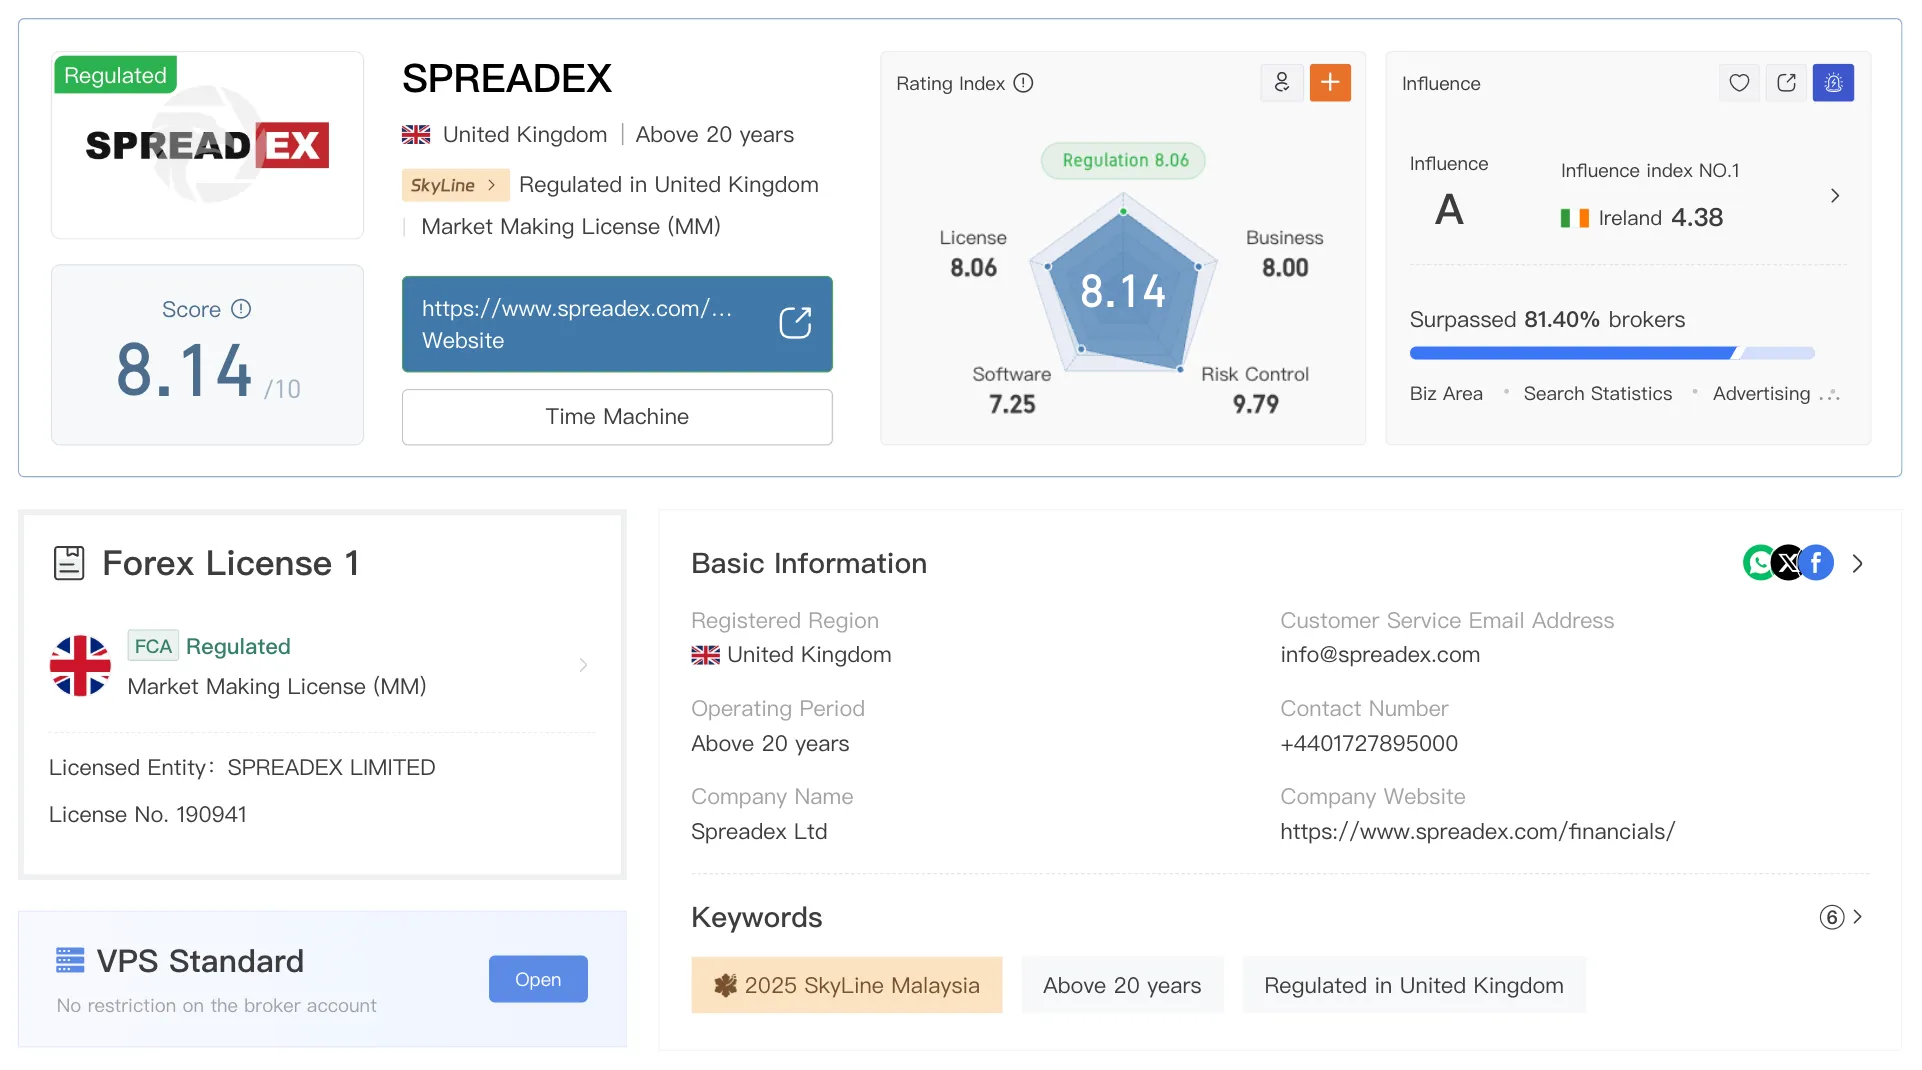Click the share icon in Influence panel
The height and width of the screenshot is (1070, 1922).
click(x=1786, y=83)
